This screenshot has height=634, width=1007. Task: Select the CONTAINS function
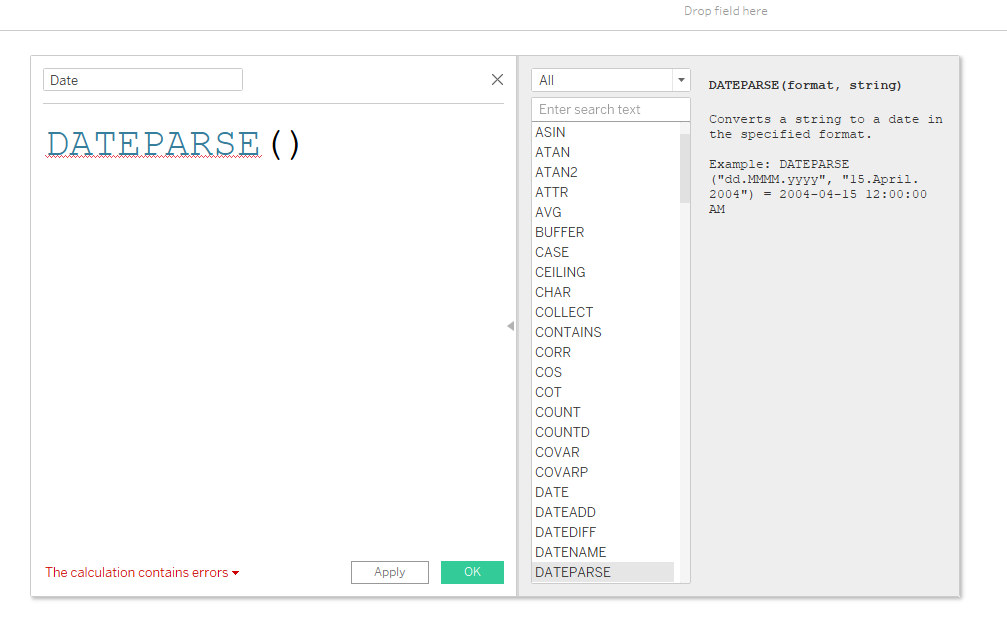pyautogui.click(x=568, y=332)
